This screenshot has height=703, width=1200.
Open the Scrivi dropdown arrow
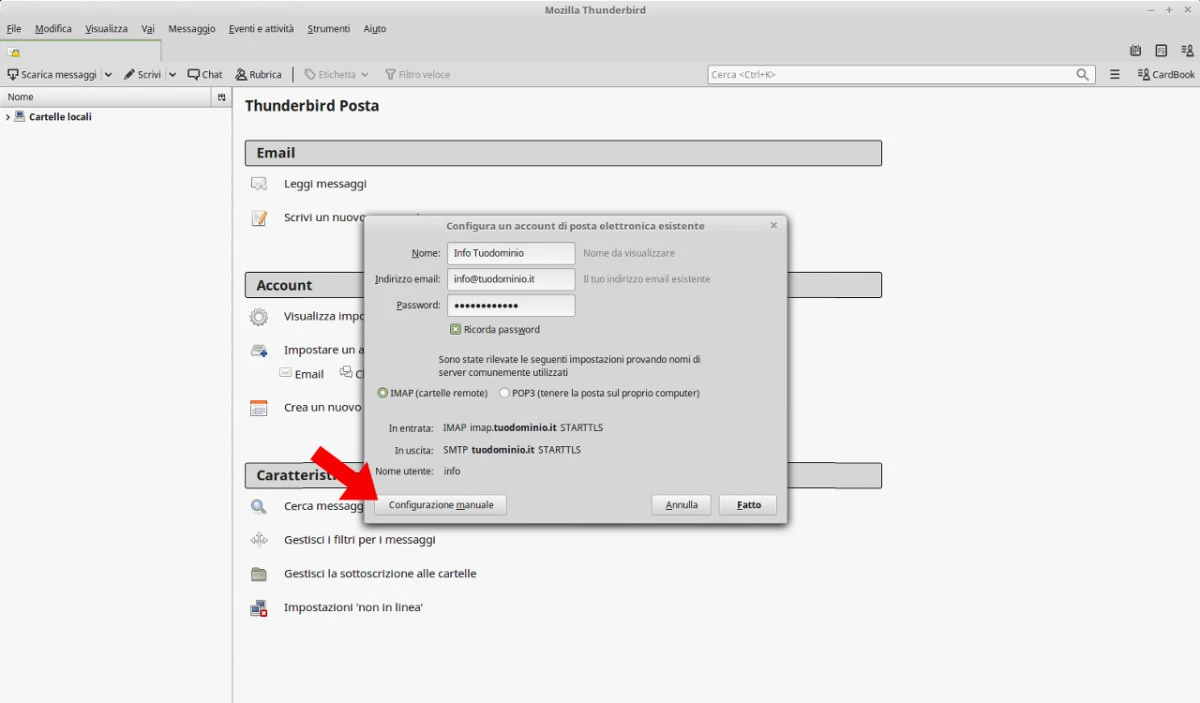[172, 75]
